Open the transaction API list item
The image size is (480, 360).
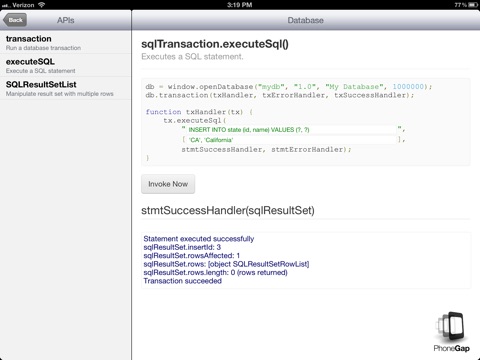pos(65,43)
